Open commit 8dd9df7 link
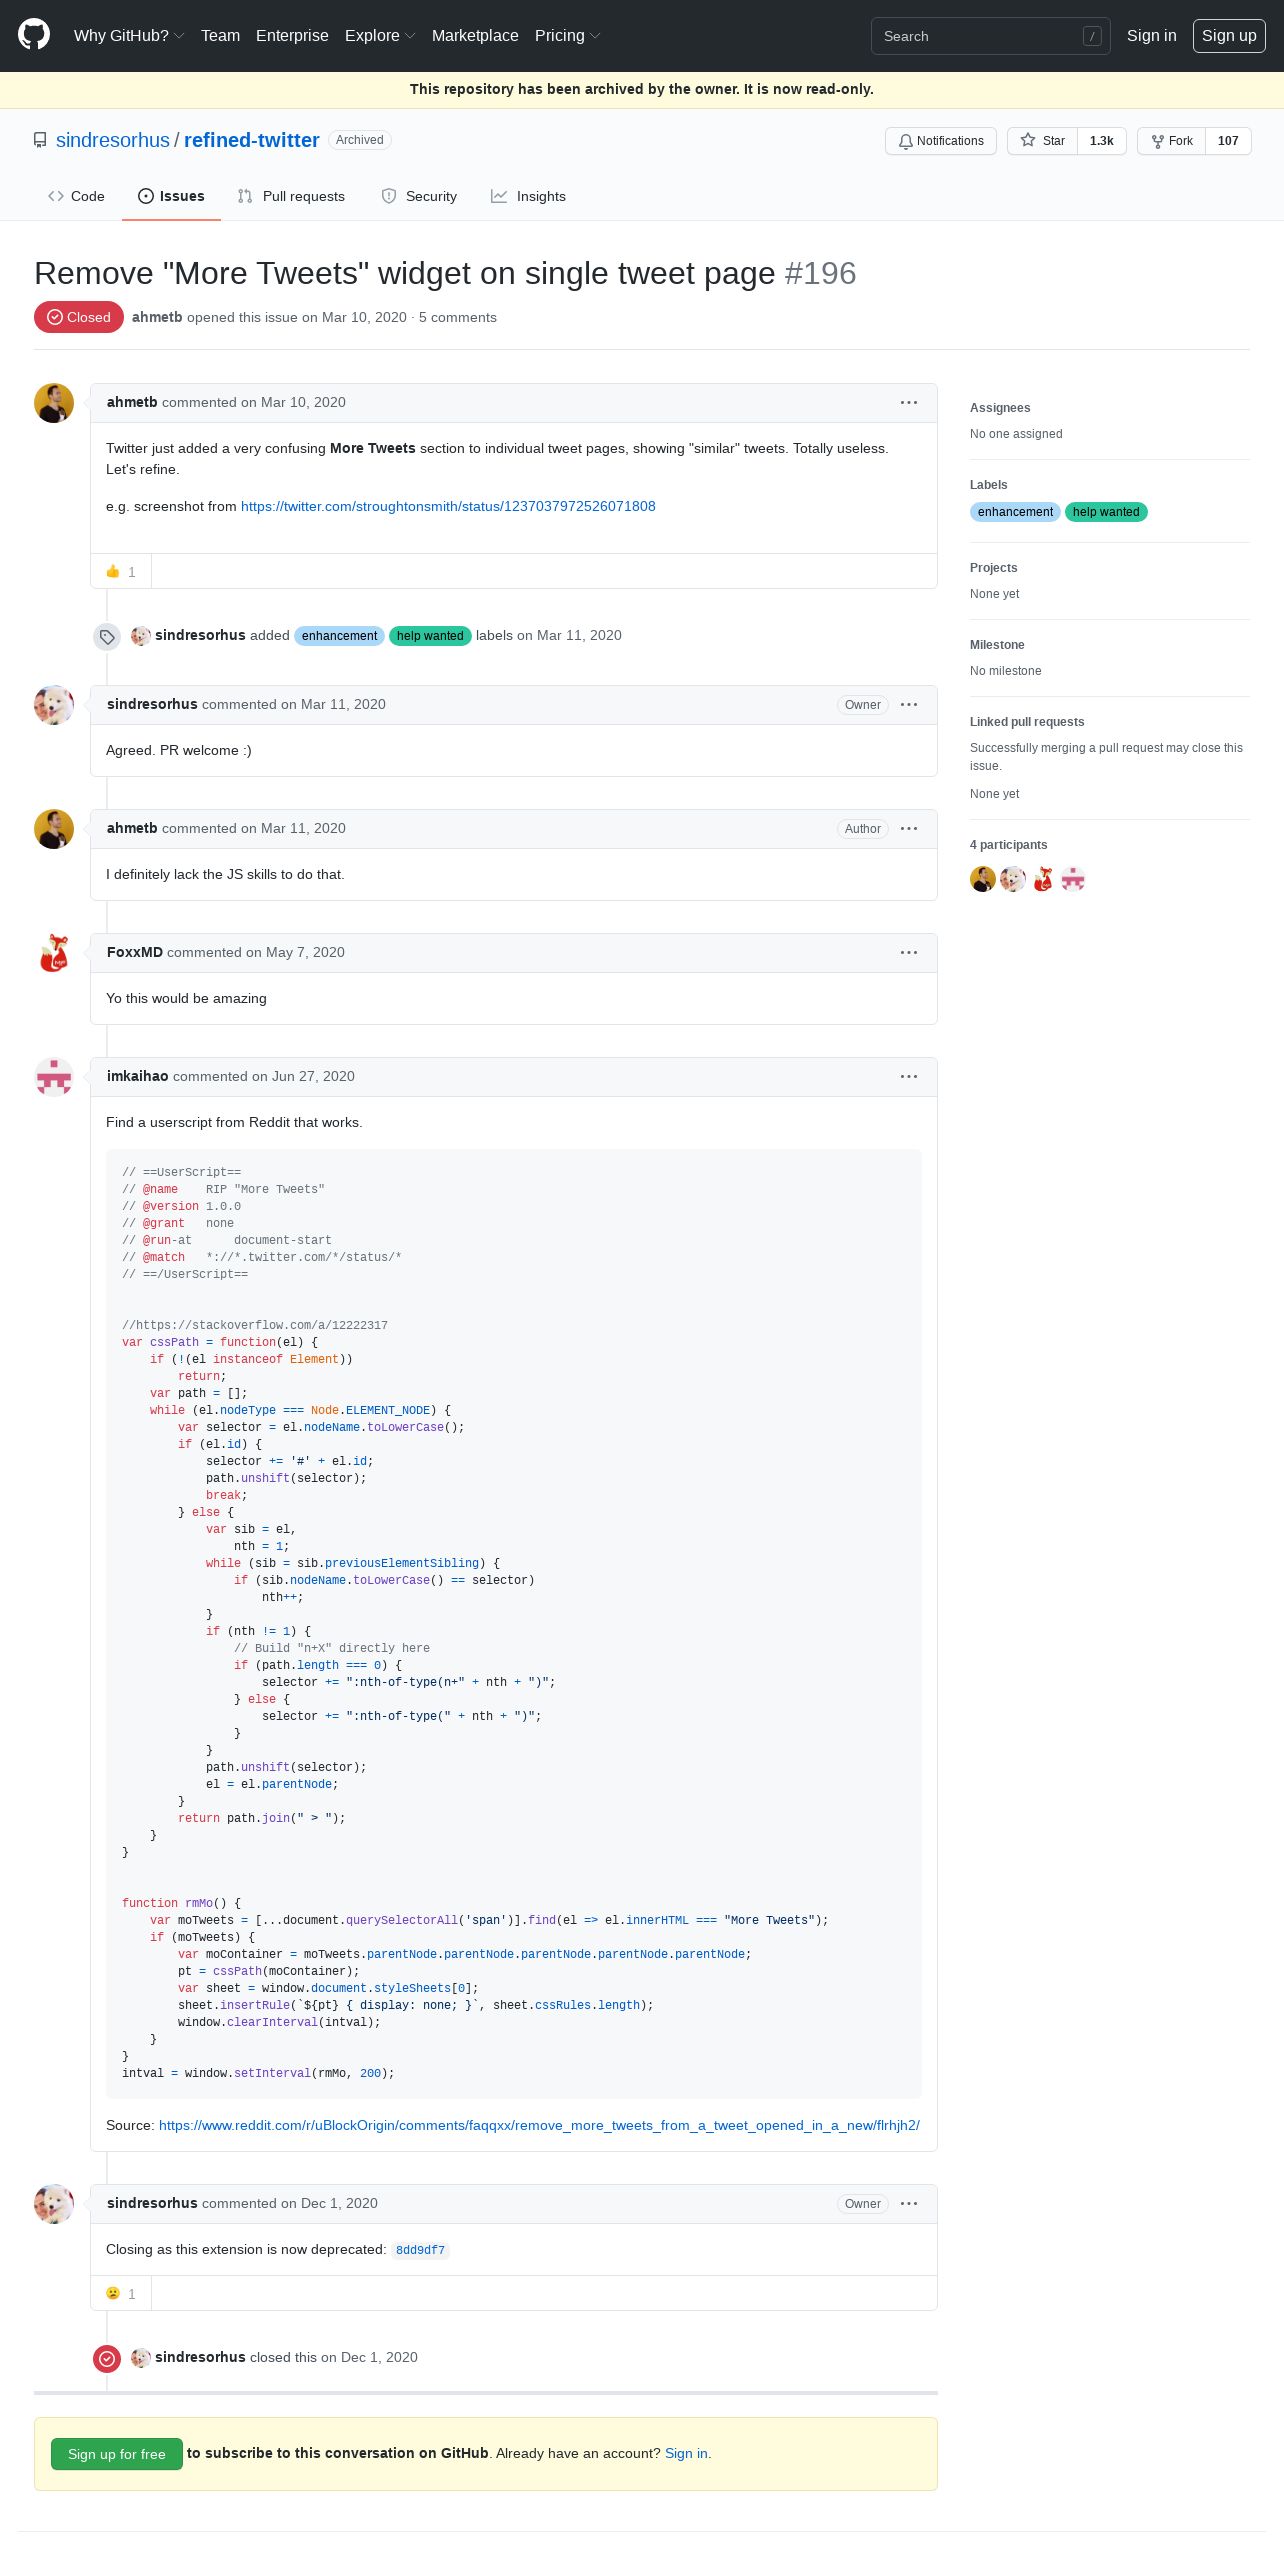Screen dimensions: 1284x2568 pyautogui.click(x=420, y=2250)
